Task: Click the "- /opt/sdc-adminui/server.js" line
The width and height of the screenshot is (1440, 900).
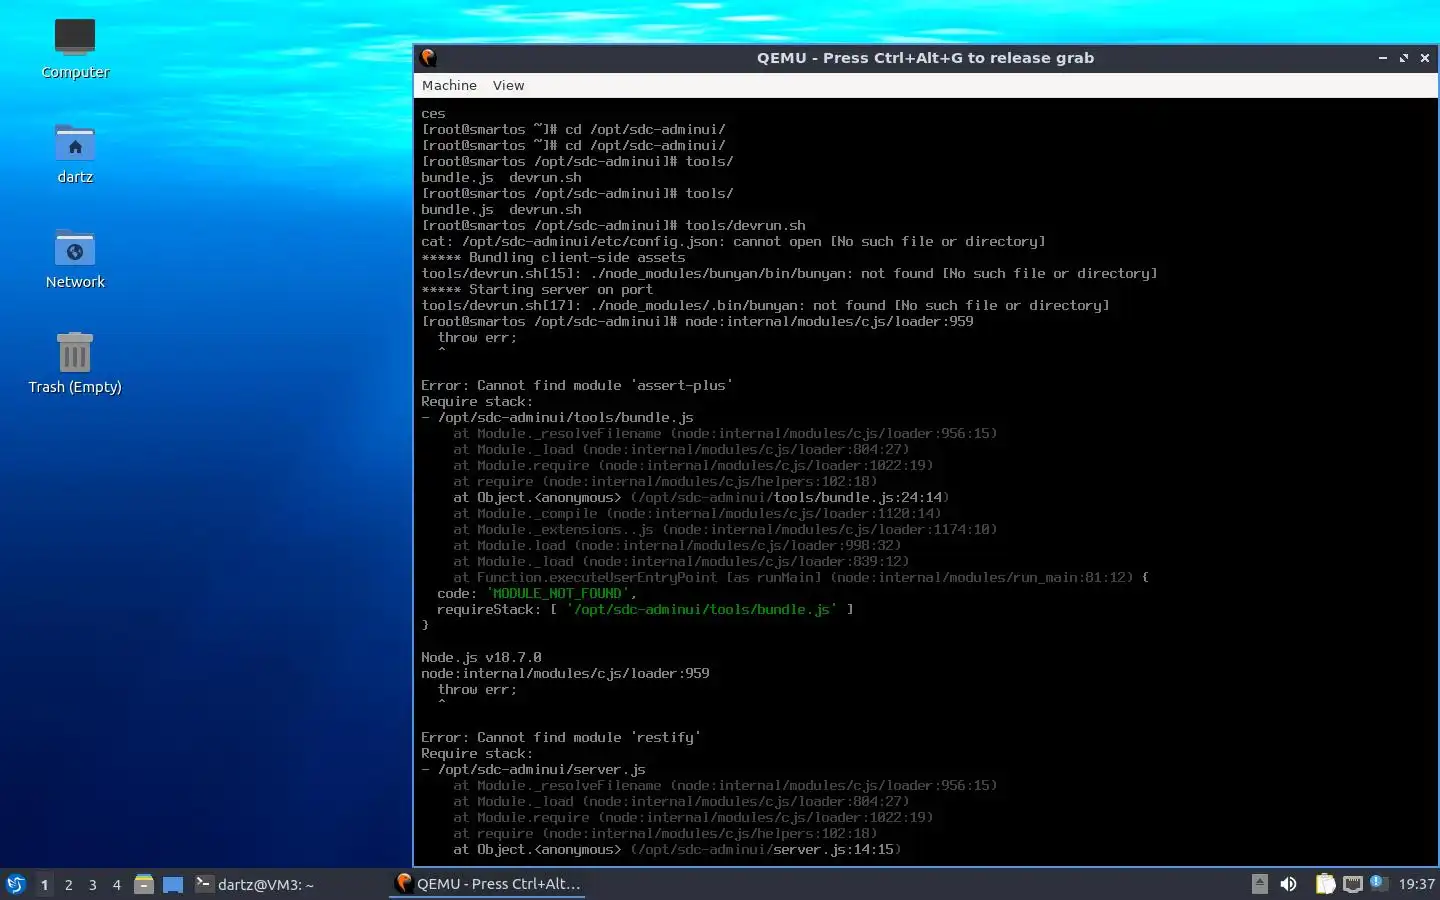Action: 533,769
